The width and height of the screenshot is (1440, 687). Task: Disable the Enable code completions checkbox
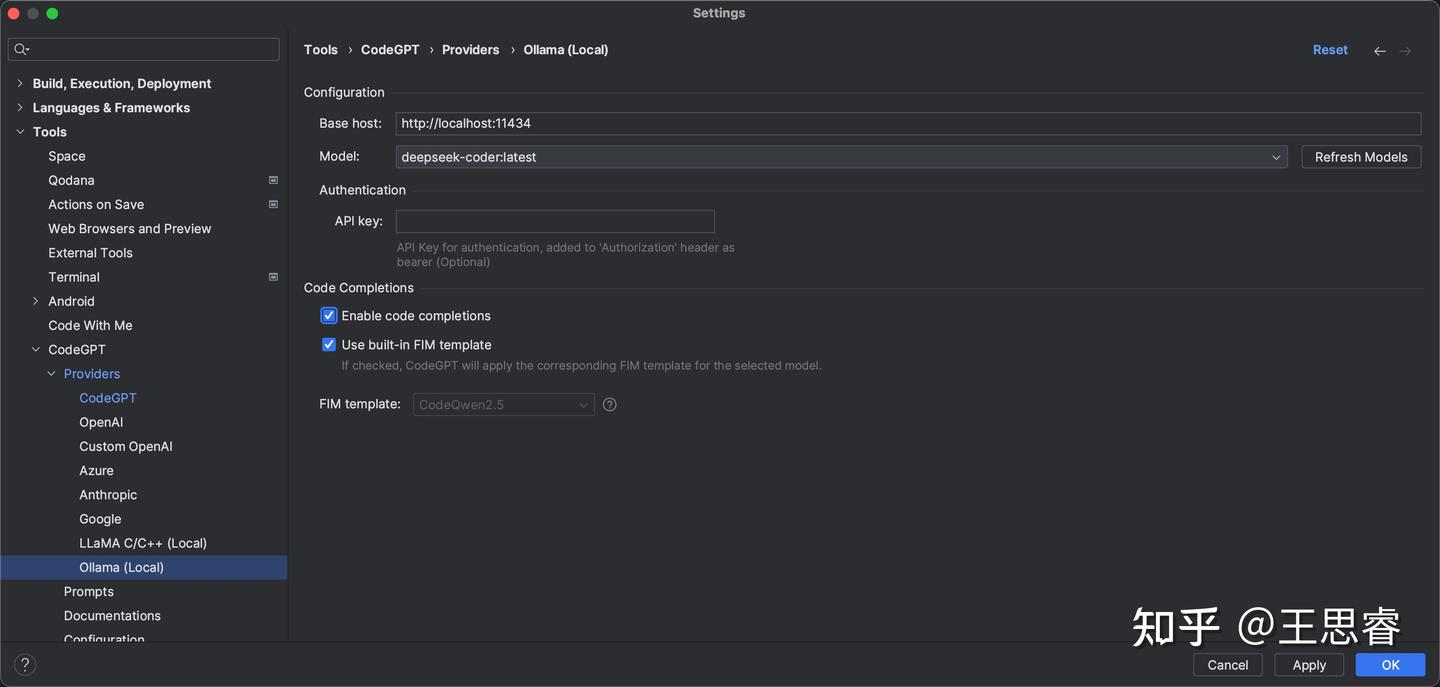(x=329, y=316)
